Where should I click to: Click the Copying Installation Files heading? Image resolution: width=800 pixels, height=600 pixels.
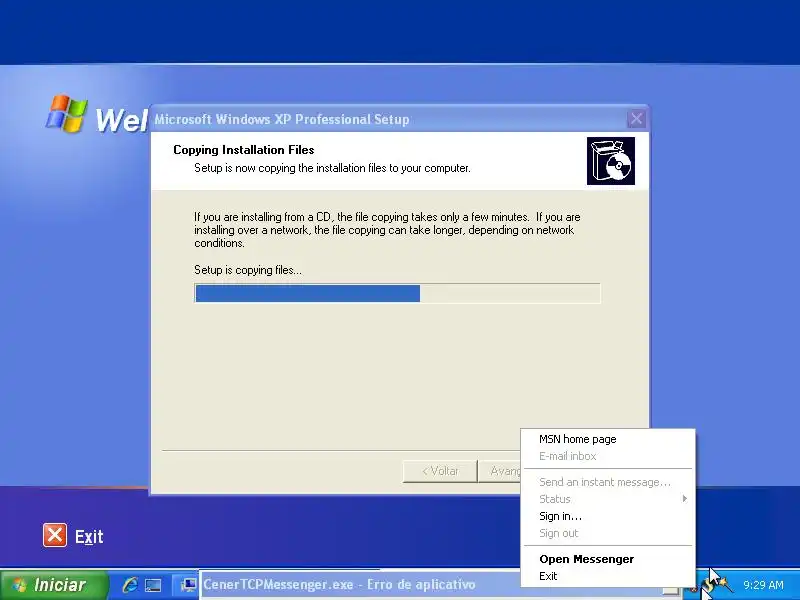tap(244, 149)
